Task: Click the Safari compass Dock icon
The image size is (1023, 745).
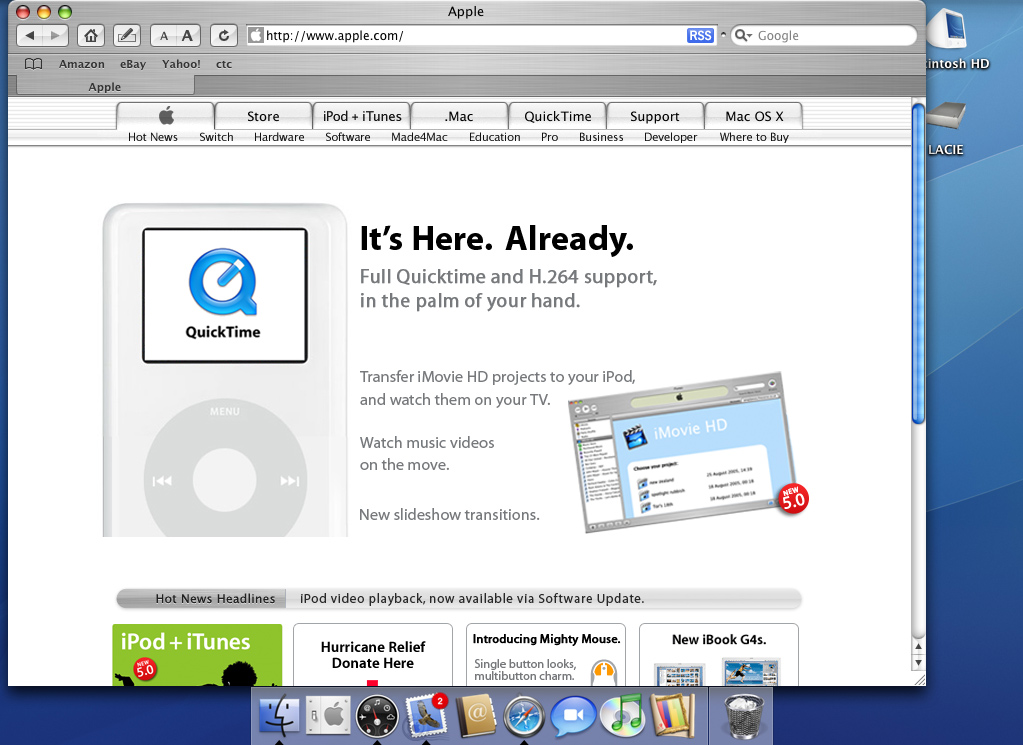Action: click(x=524, y=717)
